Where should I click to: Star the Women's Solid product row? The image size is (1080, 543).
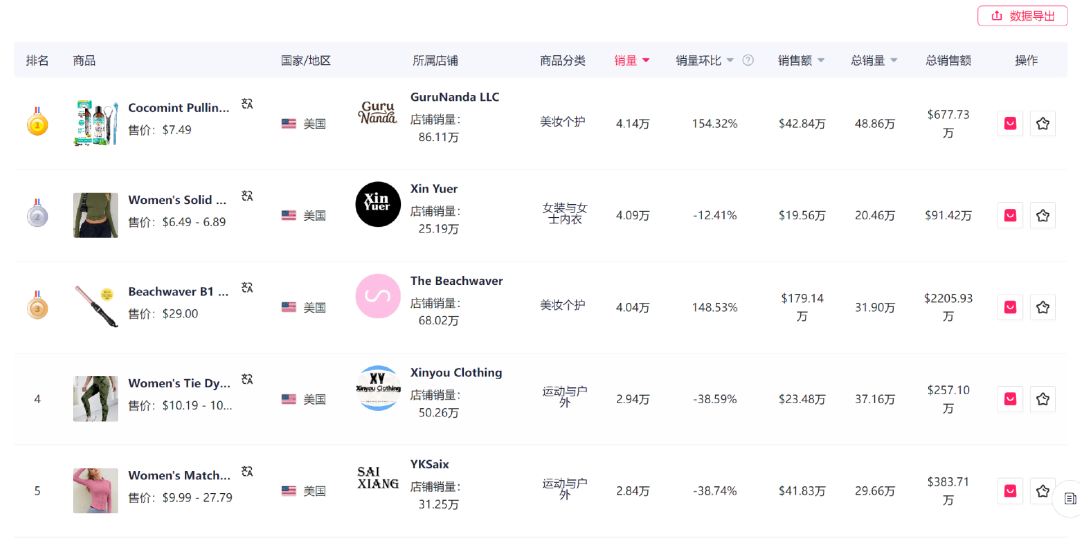[x=1043, y=216]
